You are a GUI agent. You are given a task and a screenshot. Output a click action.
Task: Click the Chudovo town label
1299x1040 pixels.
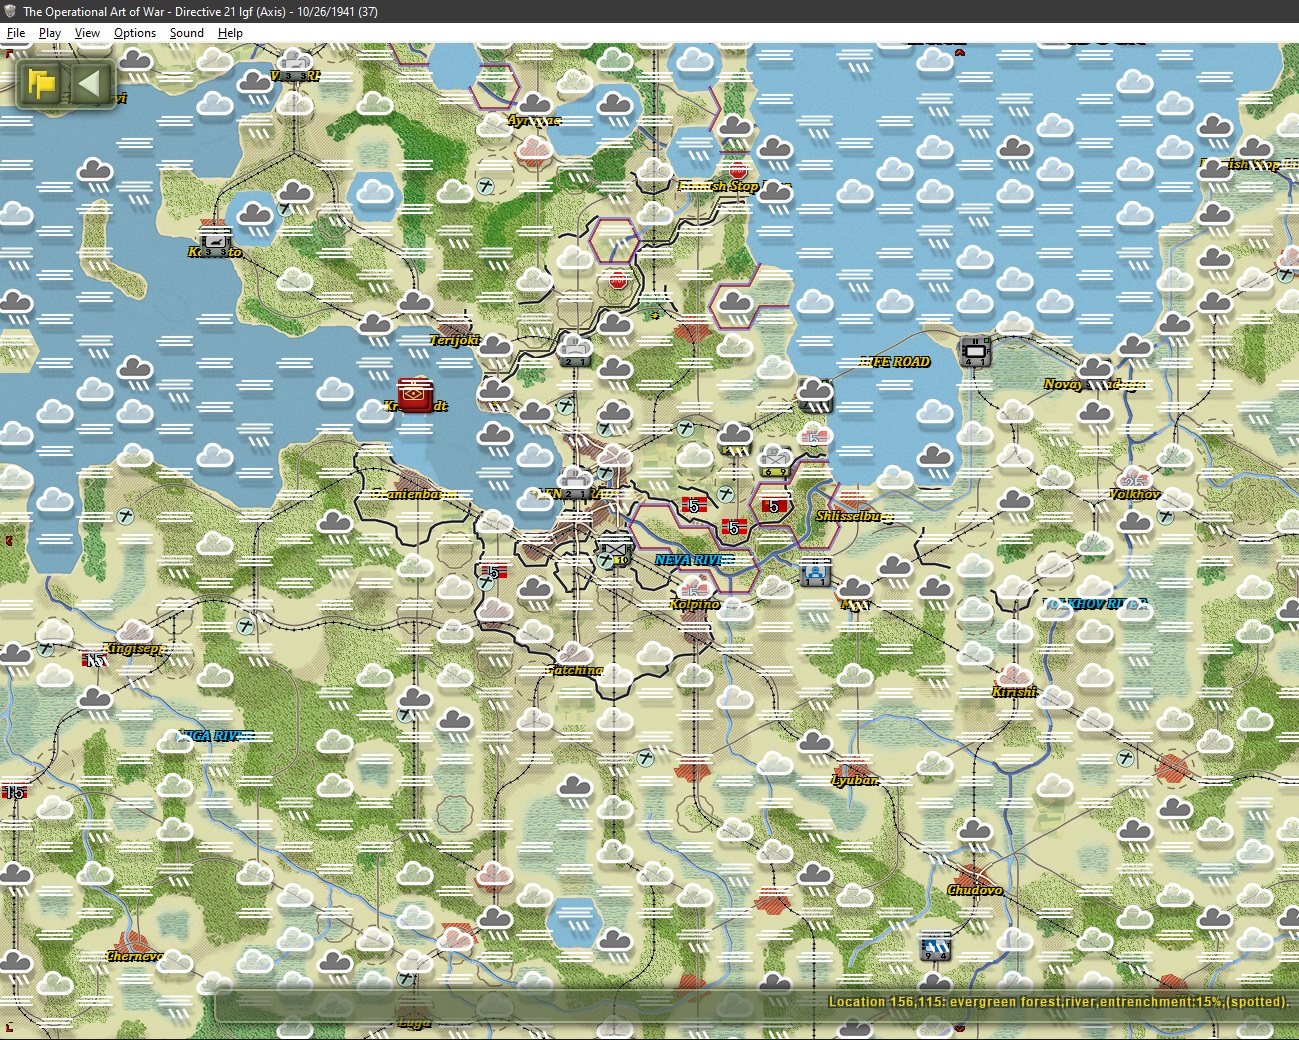click(975, 890)
